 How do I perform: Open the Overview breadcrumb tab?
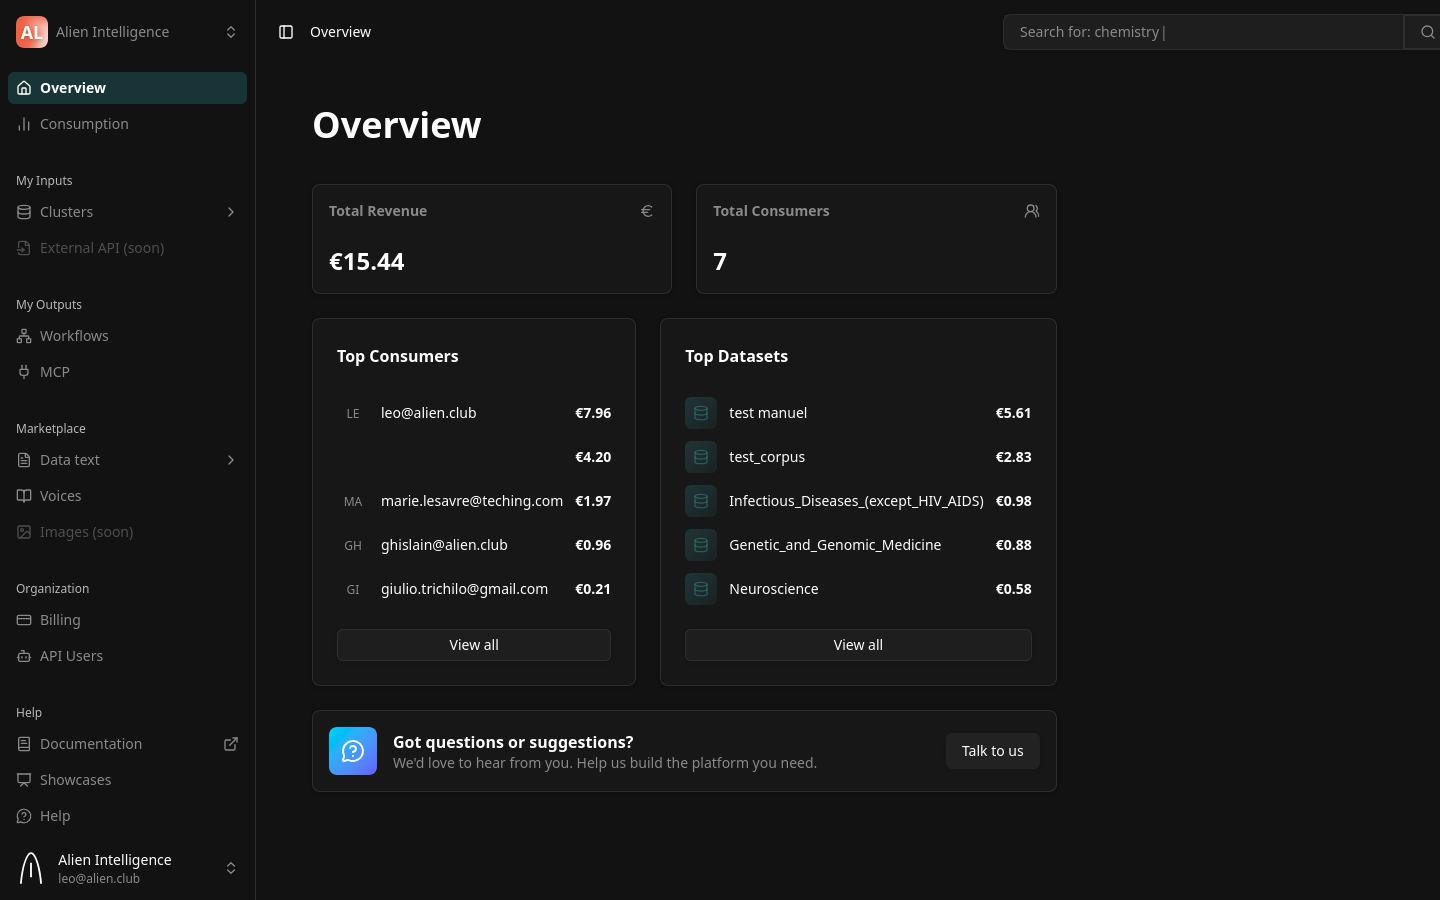tap(340, 32)
